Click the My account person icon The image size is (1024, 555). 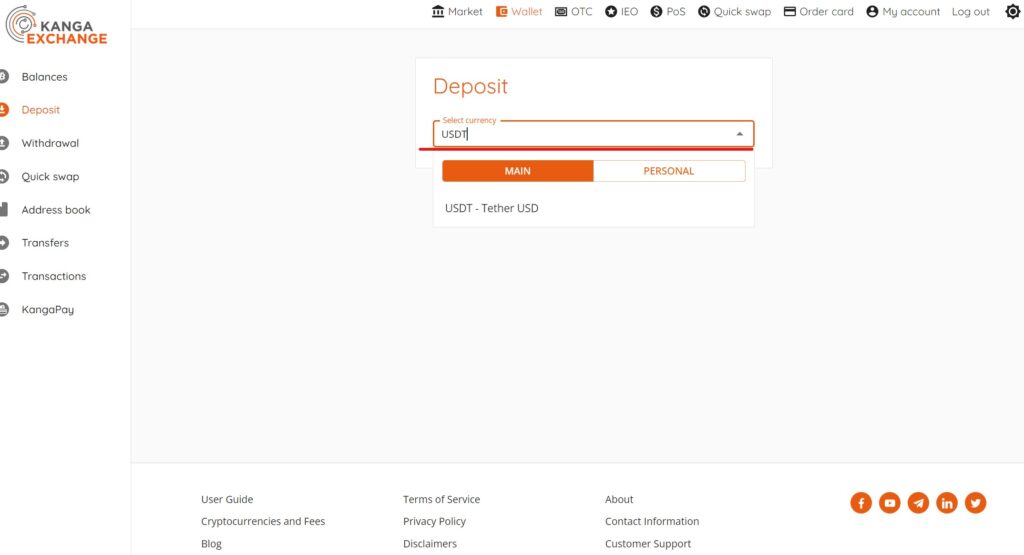pyautogui.click(x=872, y=12)
